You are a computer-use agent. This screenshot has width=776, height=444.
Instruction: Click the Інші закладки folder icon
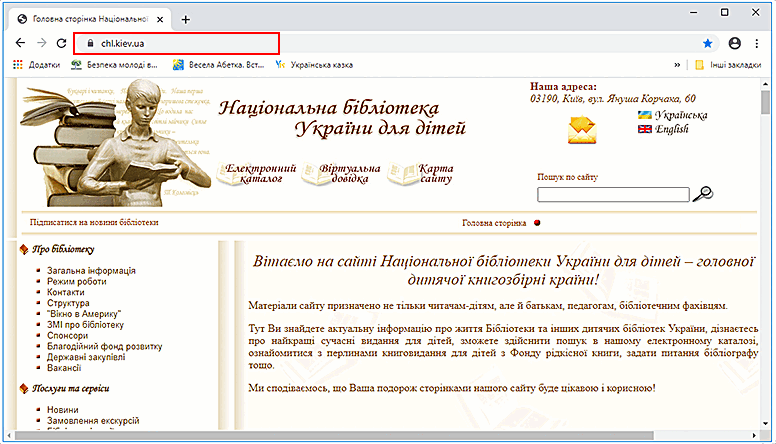[x=699, y=65]
